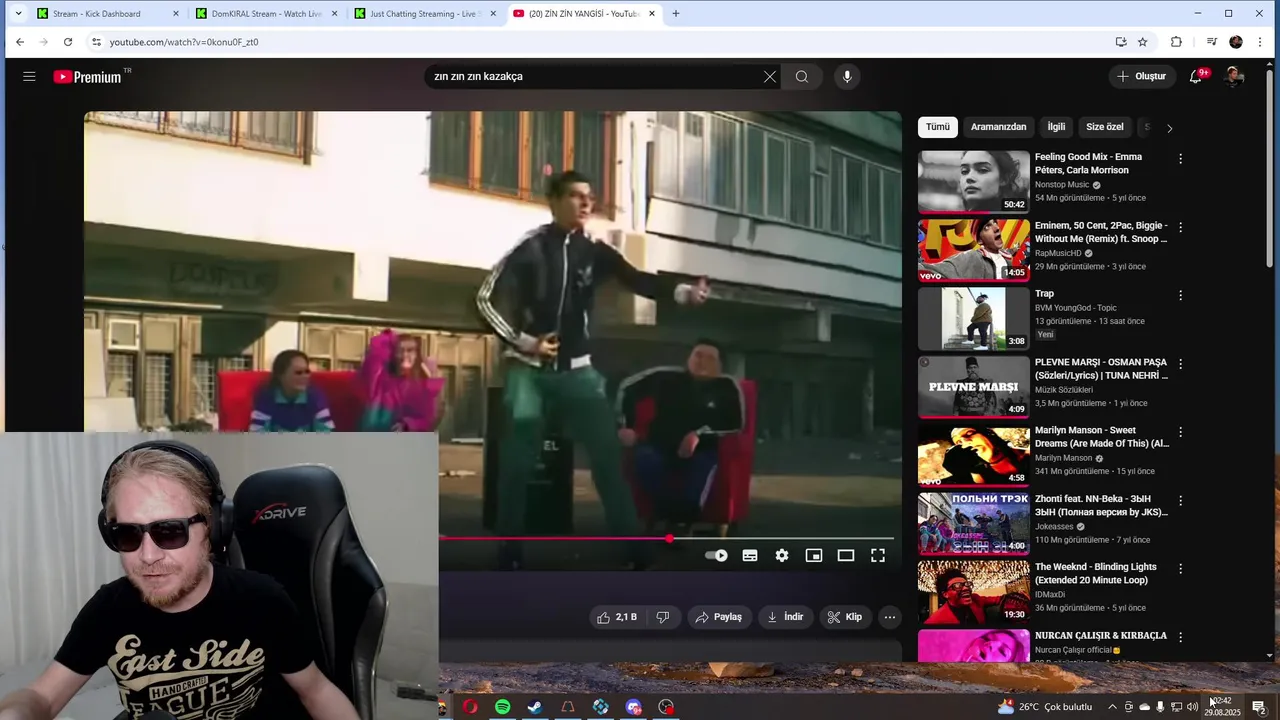Select the Tümü filter chip

938,127
